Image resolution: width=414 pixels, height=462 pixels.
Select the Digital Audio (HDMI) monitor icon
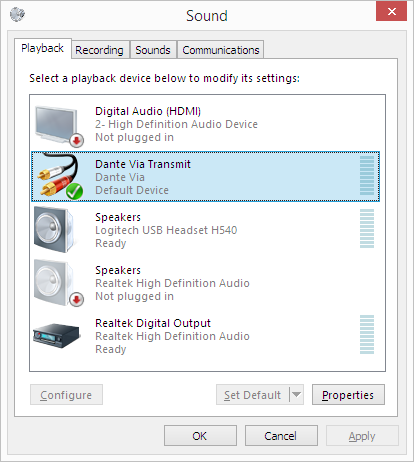coord(59,125)
